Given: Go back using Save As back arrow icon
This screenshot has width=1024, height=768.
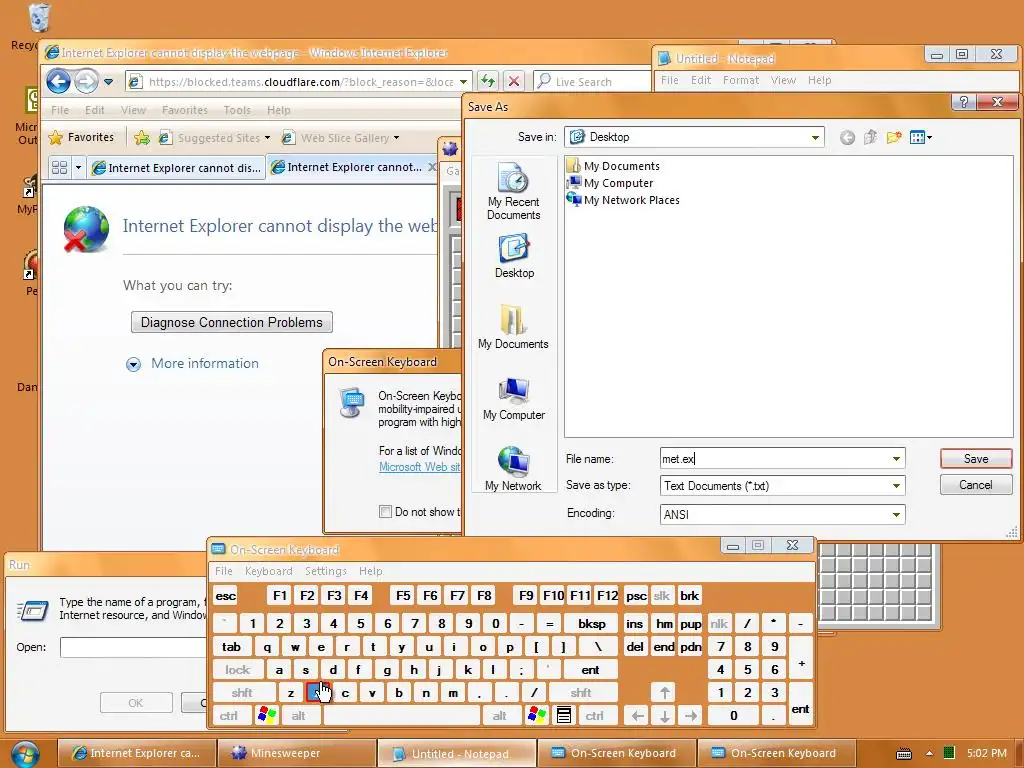Looking at the screenshot, I should point(847,137).
